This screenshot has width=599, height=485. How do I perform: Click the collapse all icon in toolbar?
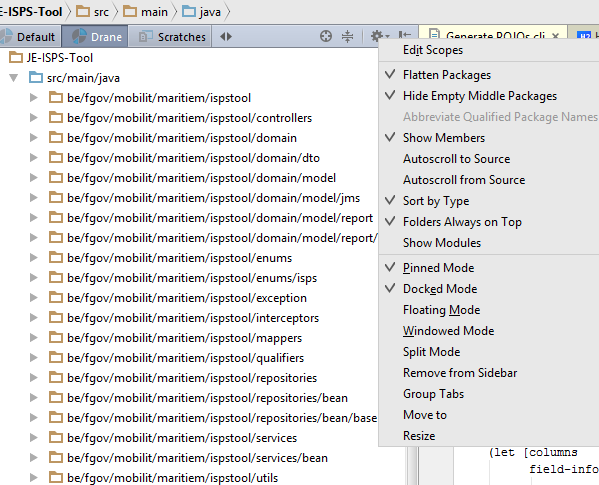pyautogui.click(x=347, y=37)
